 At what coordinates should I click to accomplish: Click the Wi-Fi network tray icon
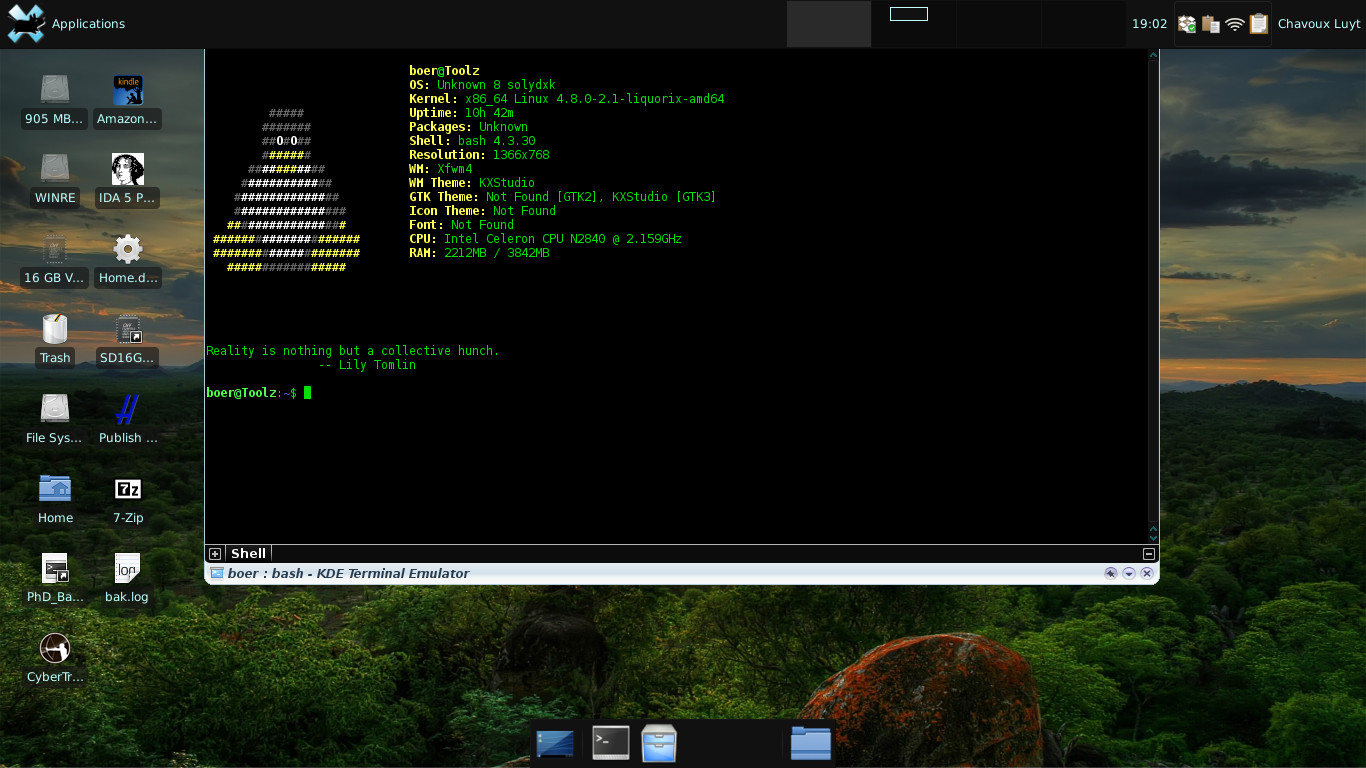pyautogui.click(x=1235, y=24)
